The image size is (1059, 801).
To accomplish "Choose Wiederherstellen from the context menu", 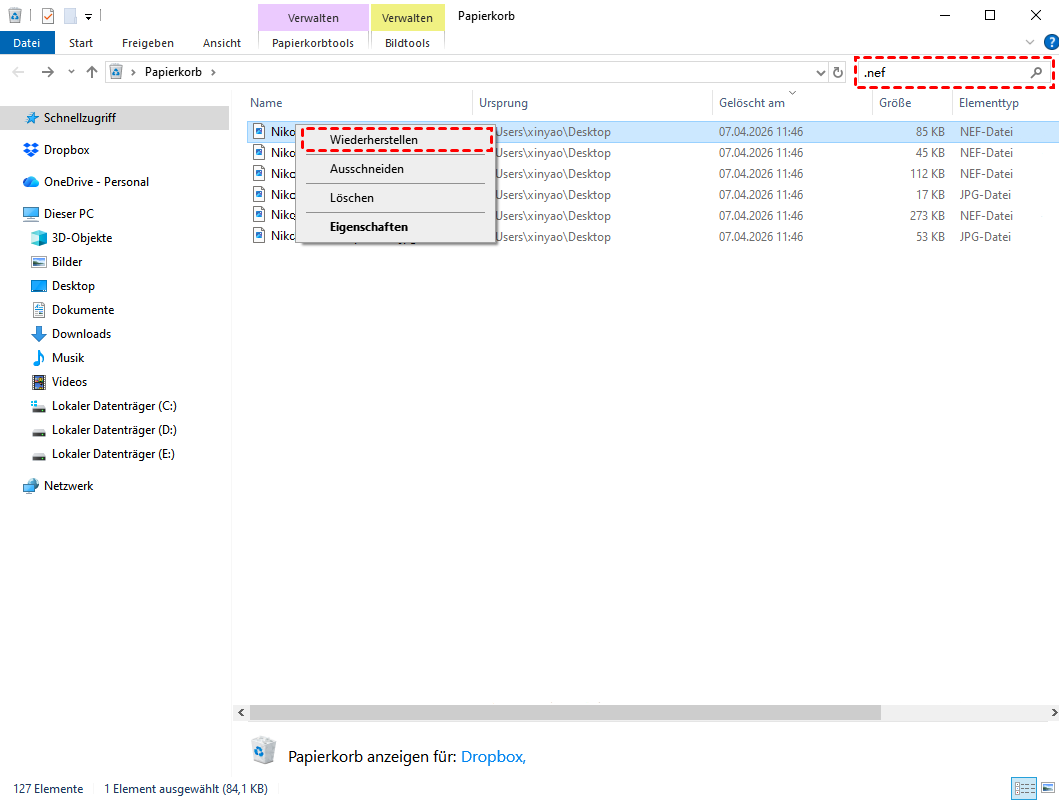I will (x=374, y=140).
